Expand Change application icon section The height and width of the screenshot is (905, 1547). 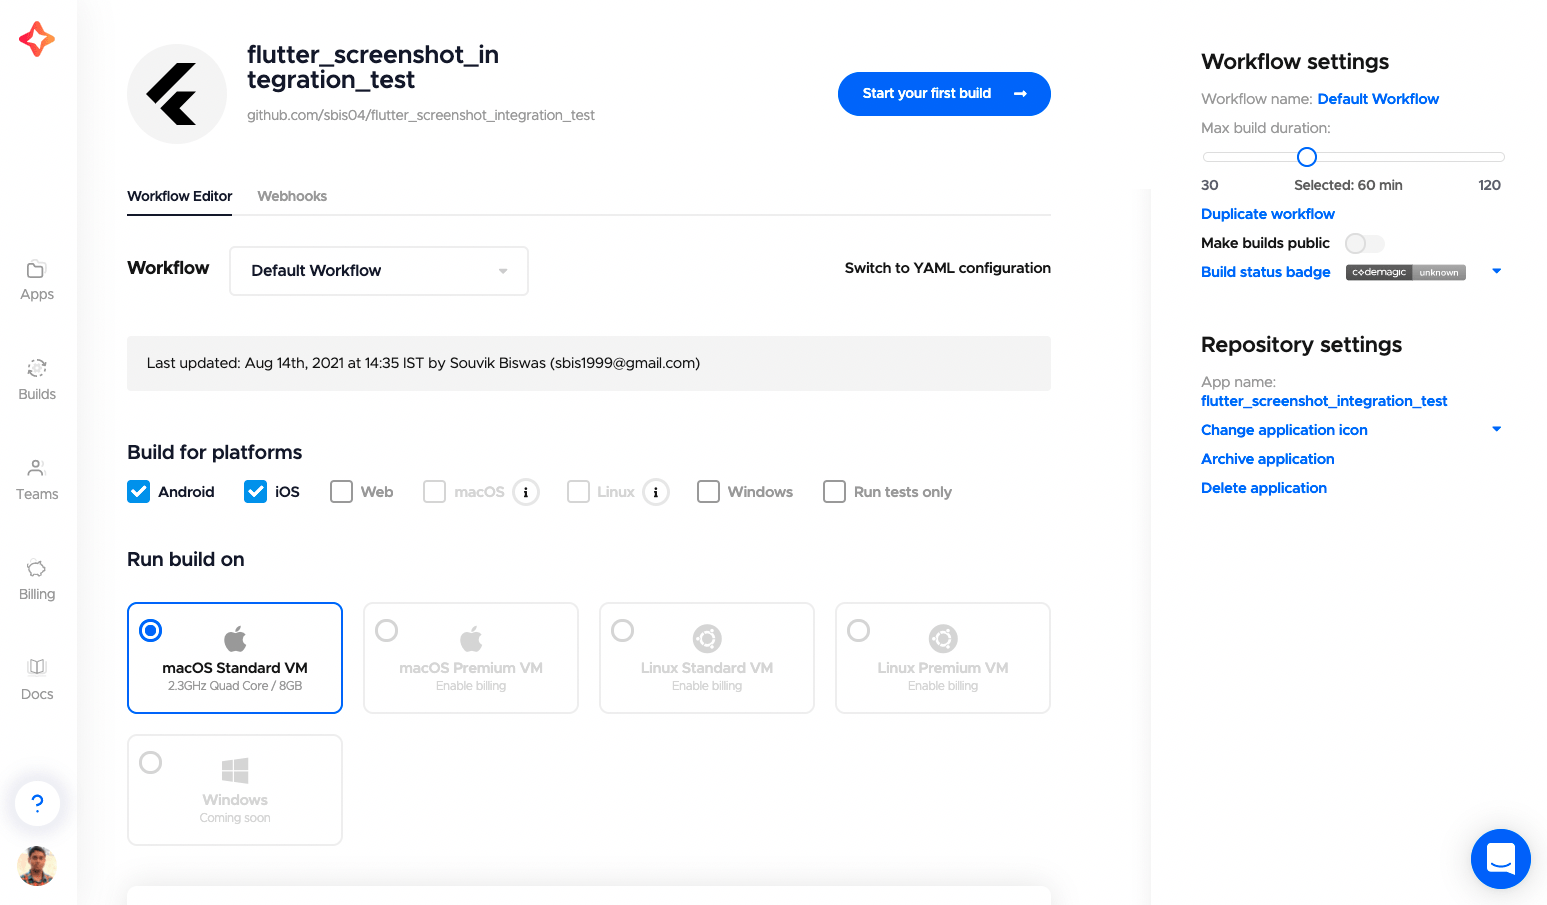[1496, 429]
